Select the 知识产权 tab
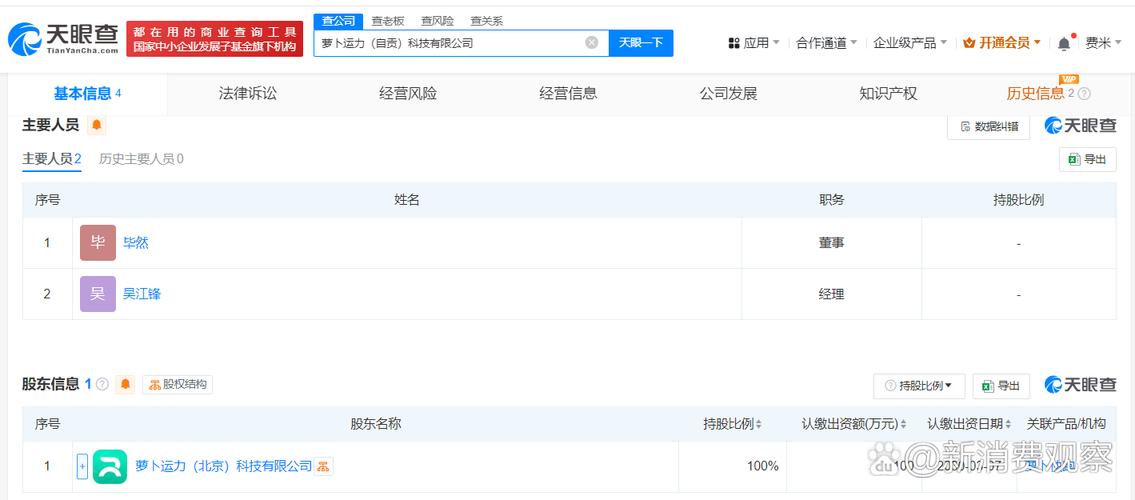 point(888,93)
